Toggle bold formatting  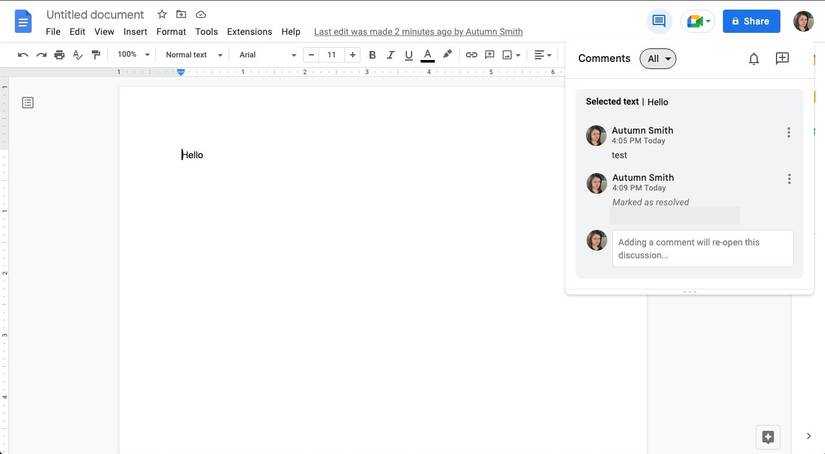(372, 55)
